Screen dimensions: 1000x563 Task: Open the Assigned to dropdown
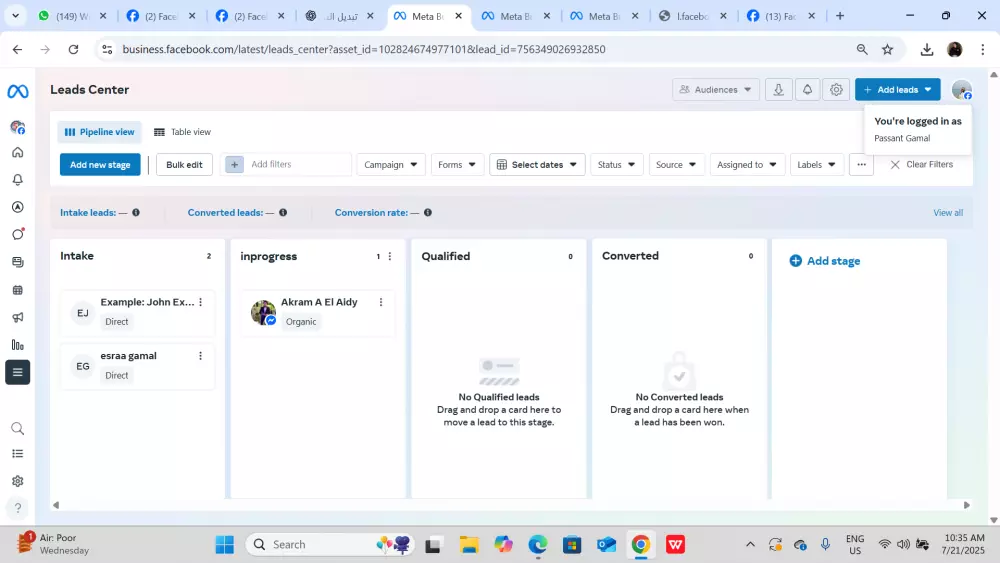(x=747, y=165)
